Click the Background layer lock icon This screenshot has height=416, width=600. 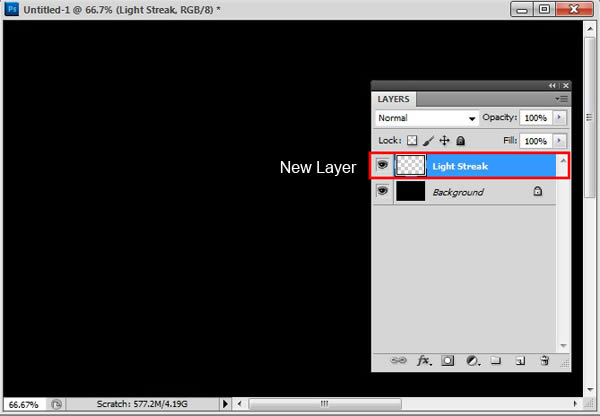(538, 191)
